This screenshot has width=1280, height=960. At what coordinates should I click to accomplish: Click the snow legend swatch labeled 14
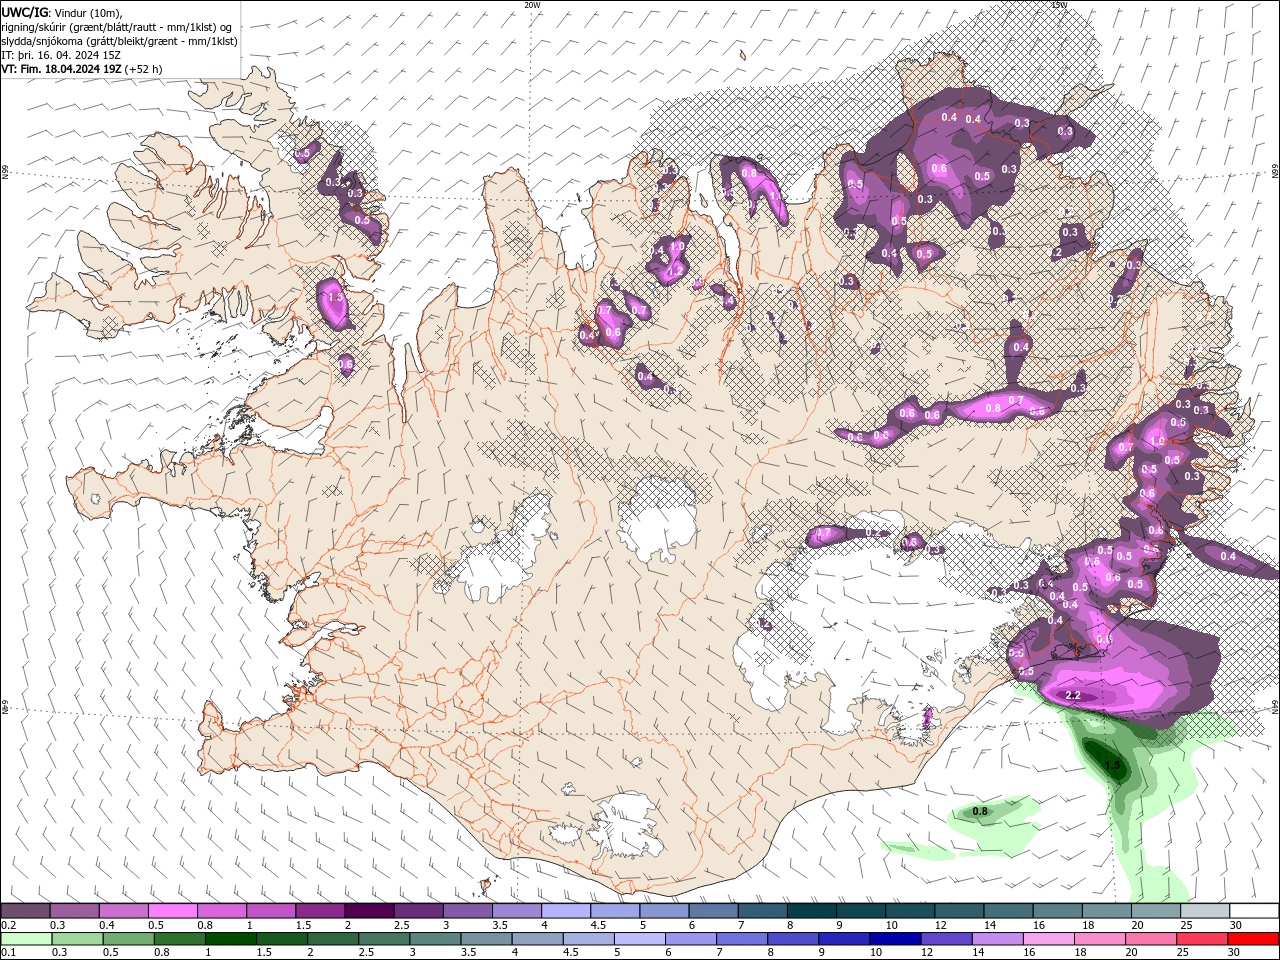(x=1008, y=911)
